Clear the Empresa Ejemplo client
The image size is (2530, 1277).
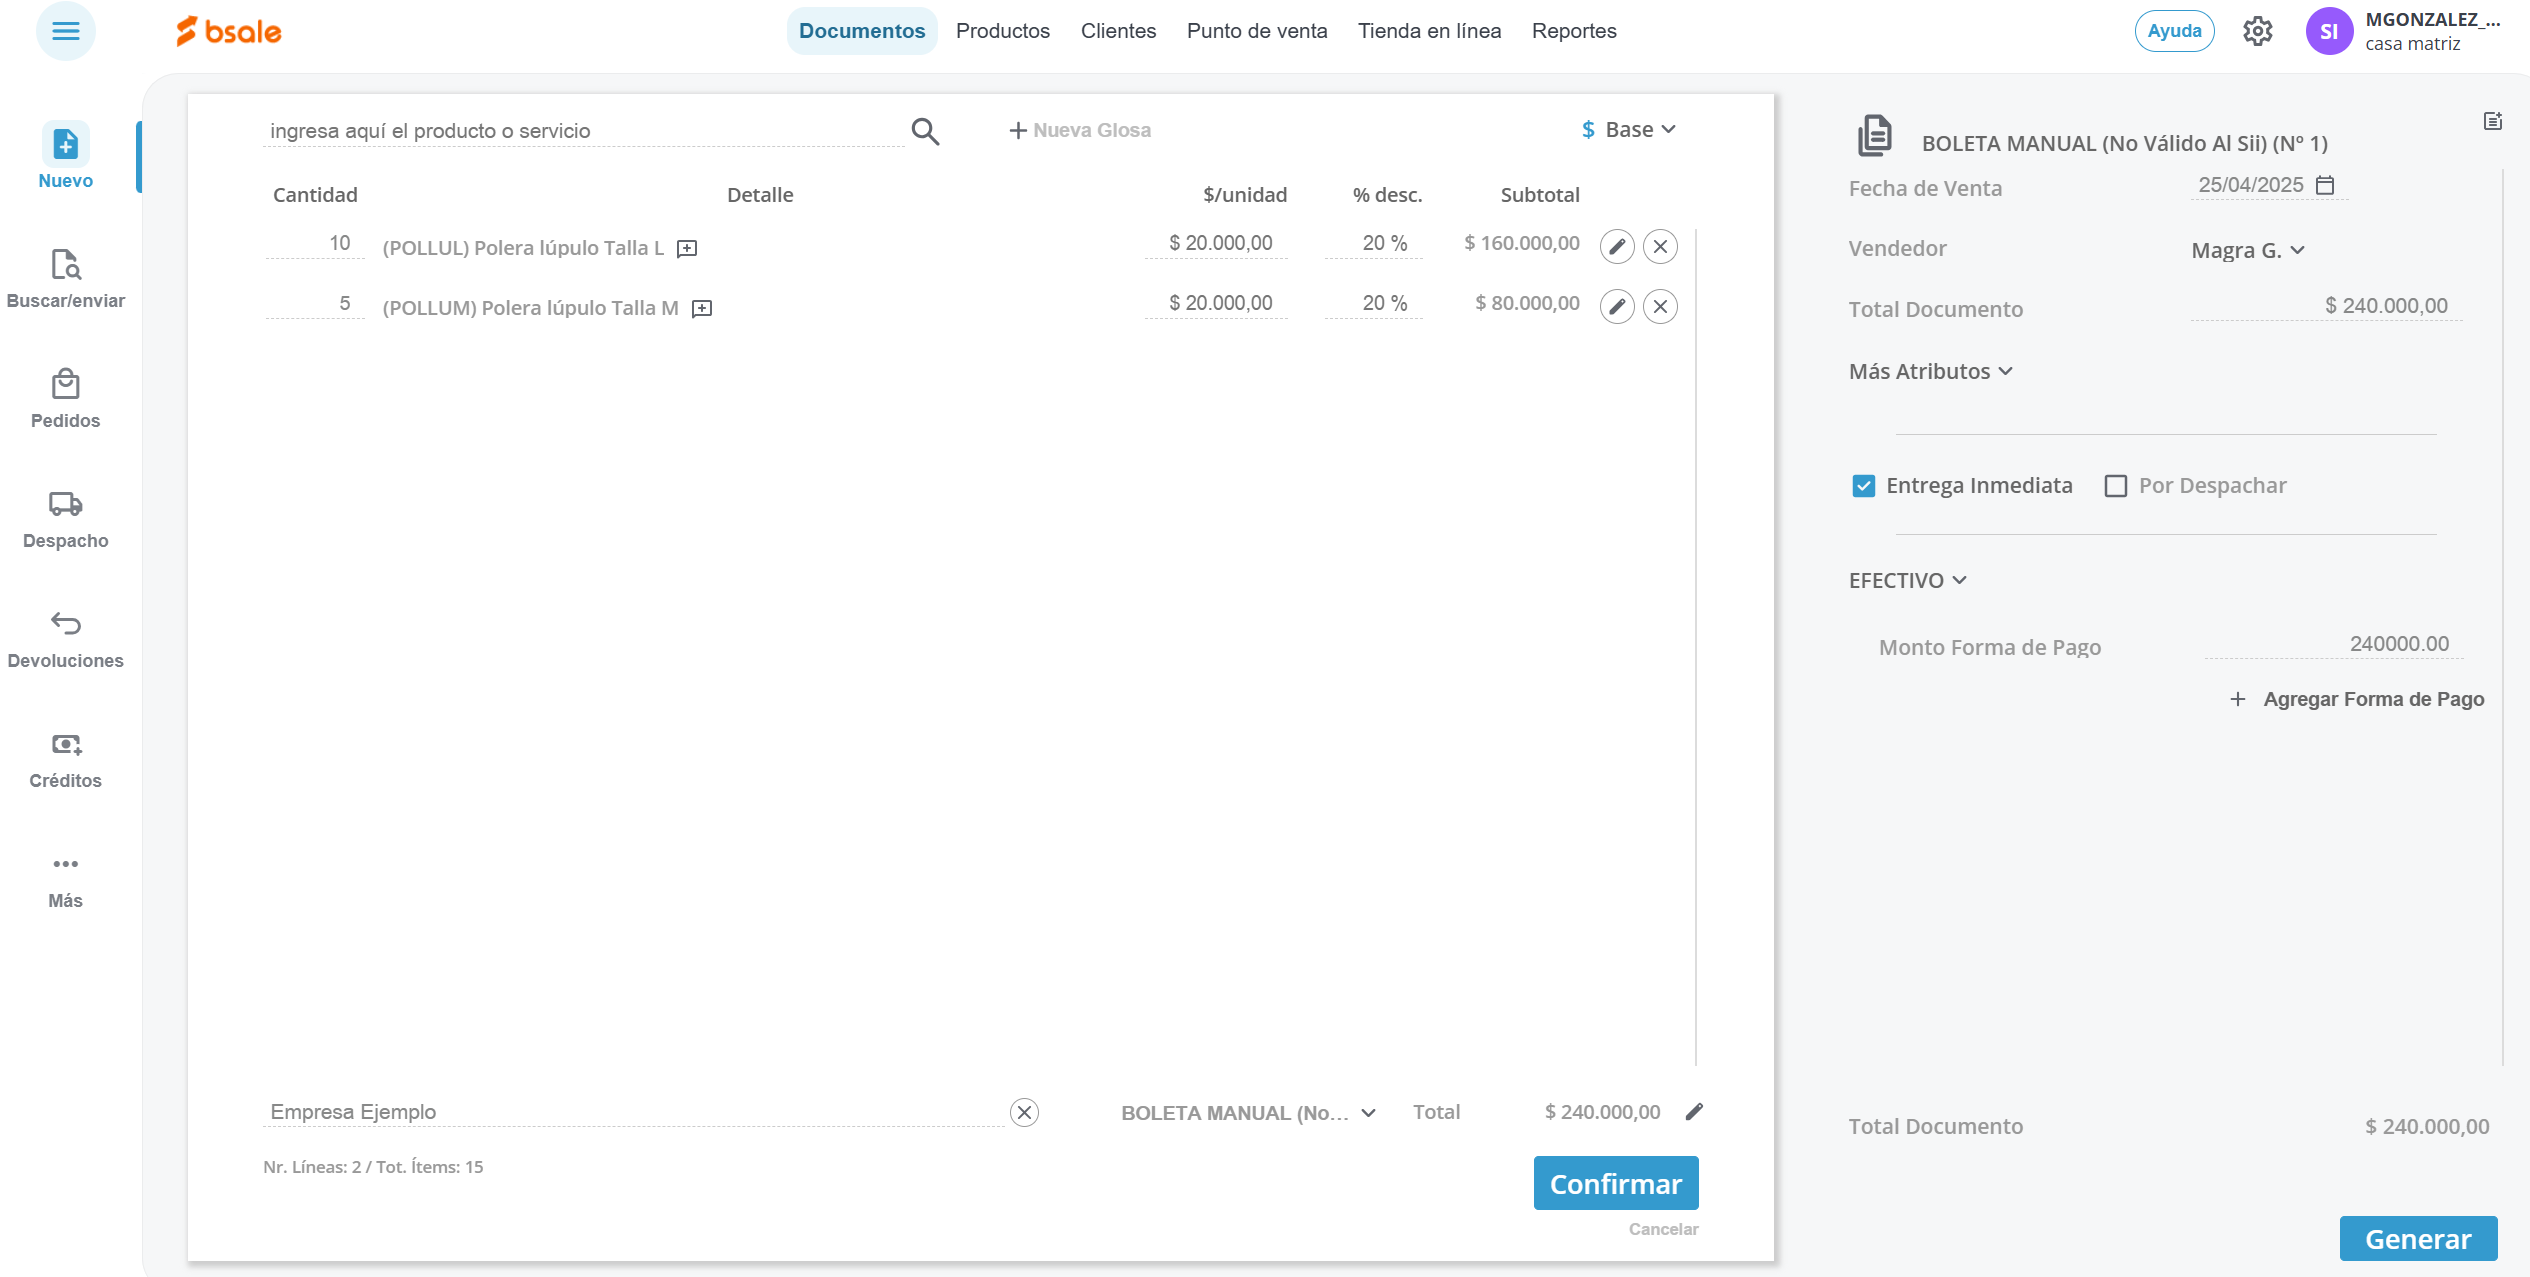(1024, 1112)
